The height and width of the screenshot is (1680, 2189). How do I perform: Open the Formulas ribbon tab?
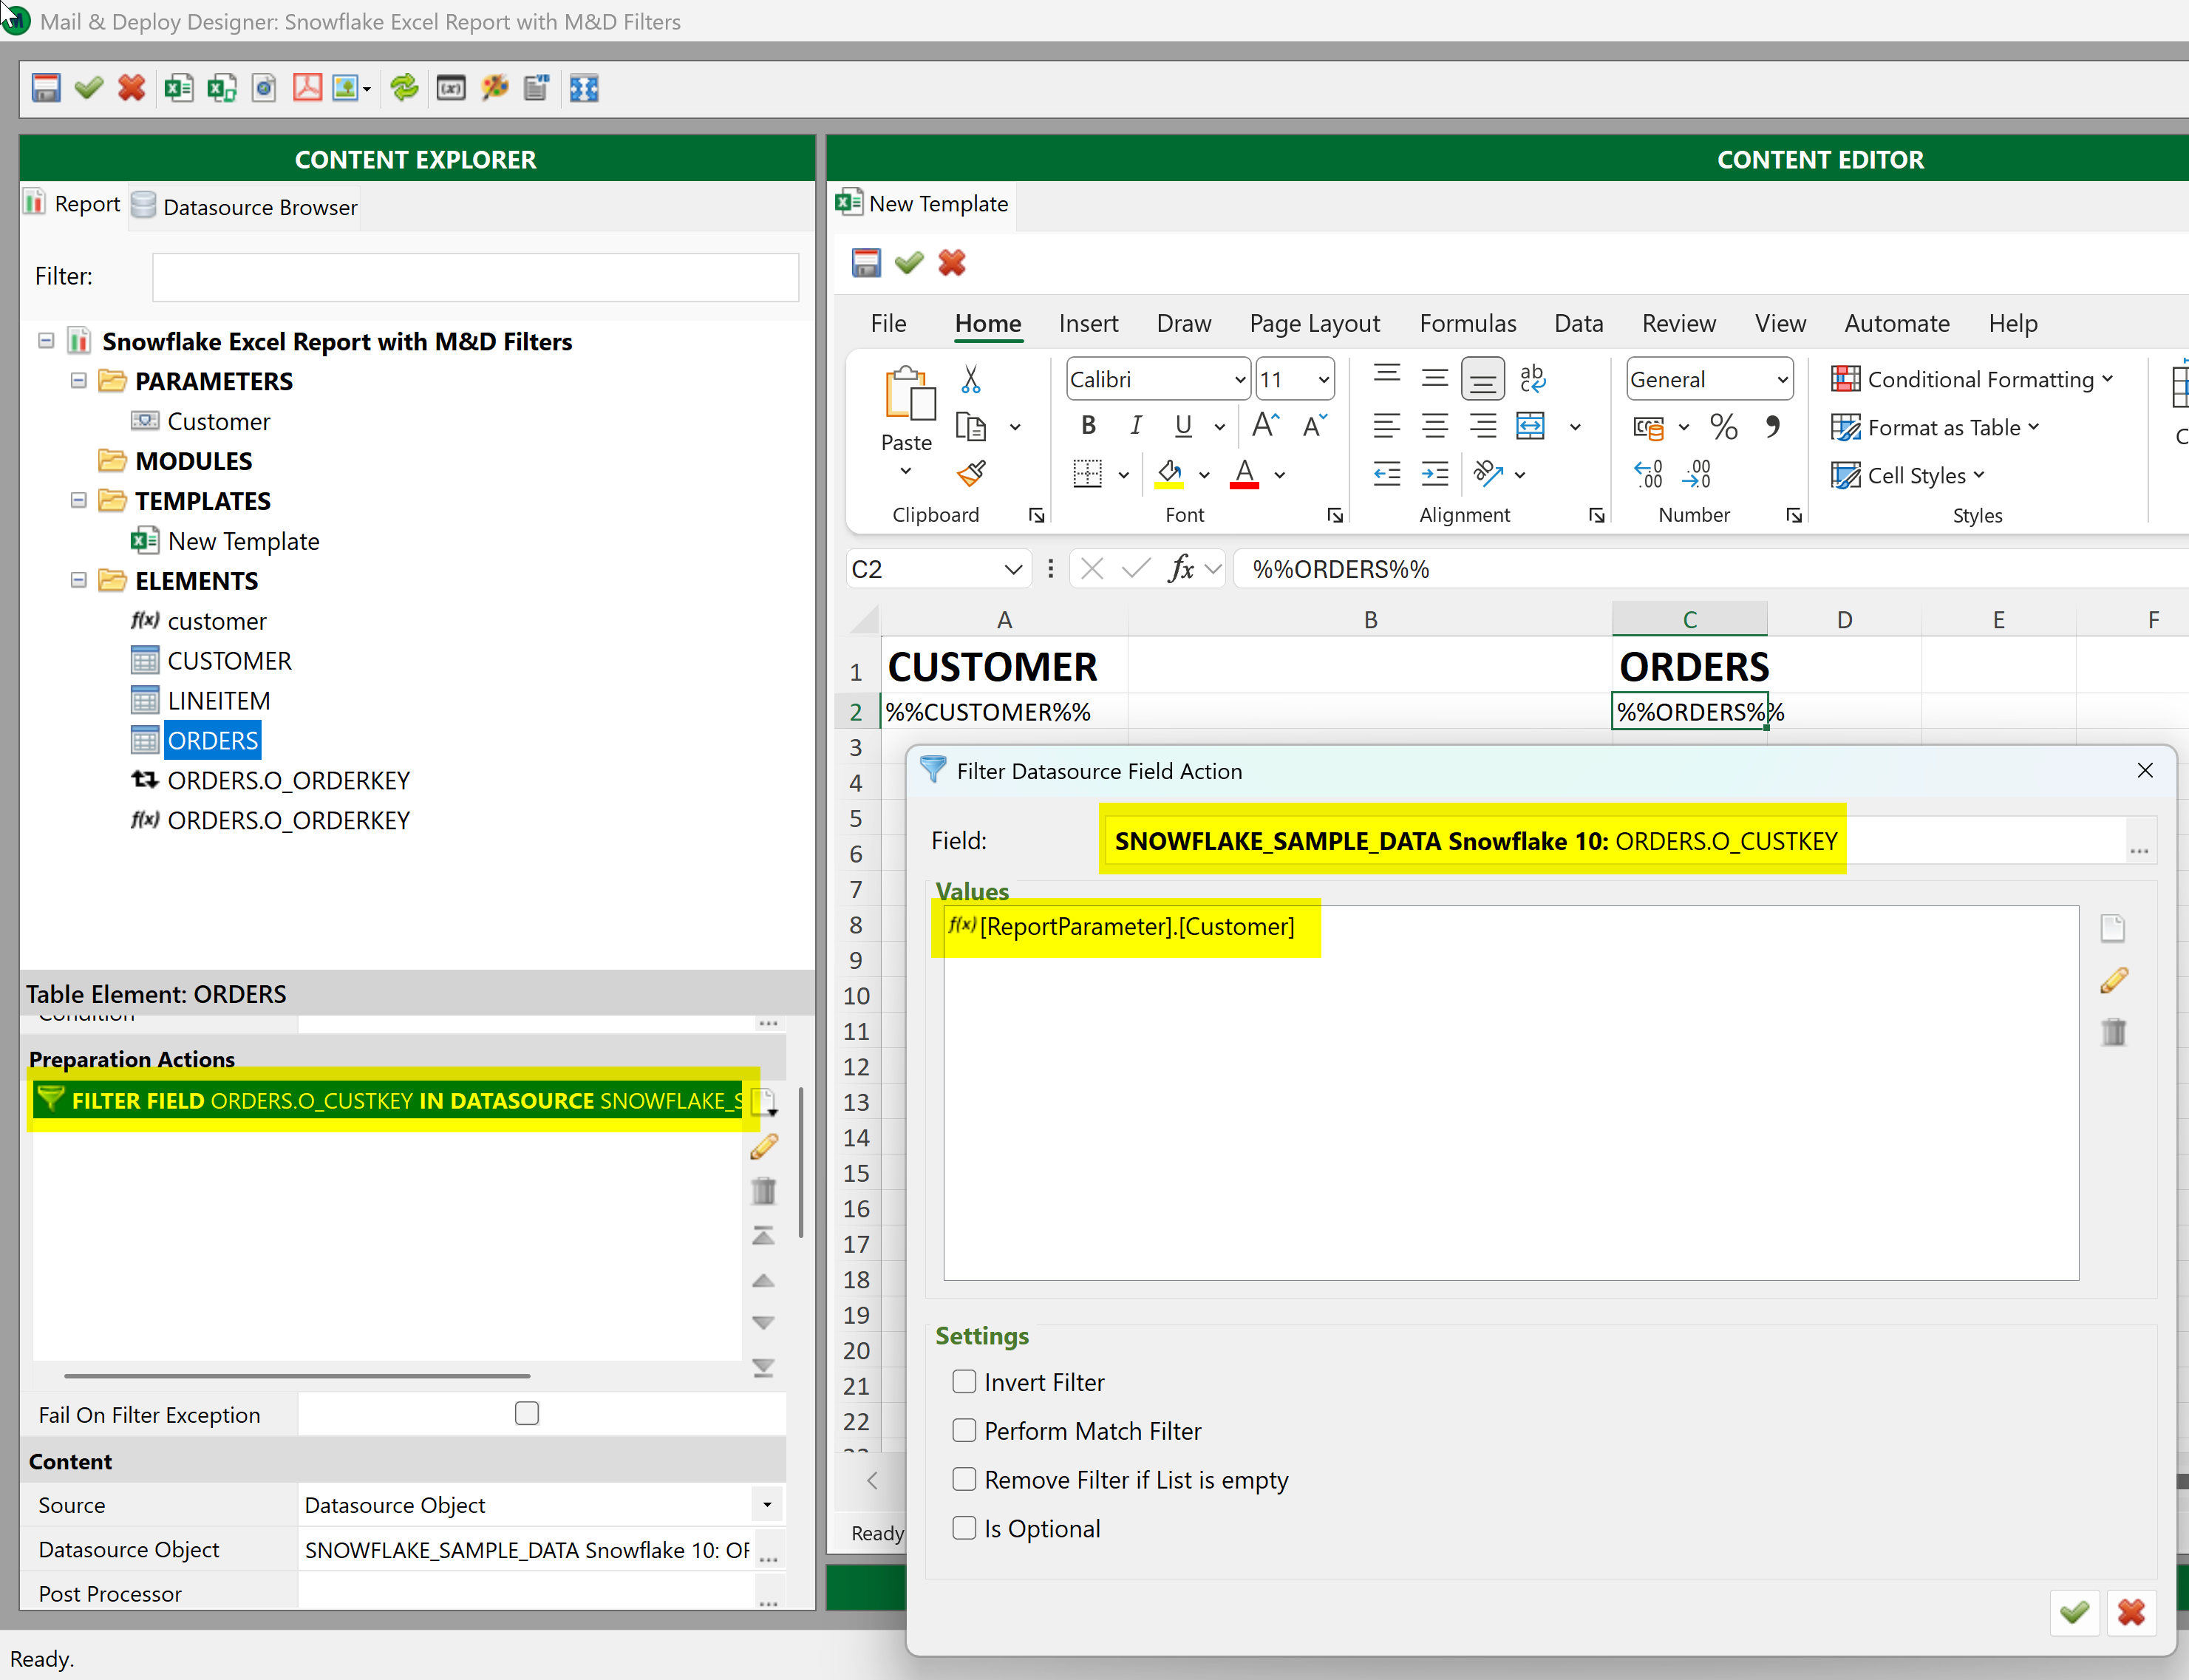(1467, 323)
